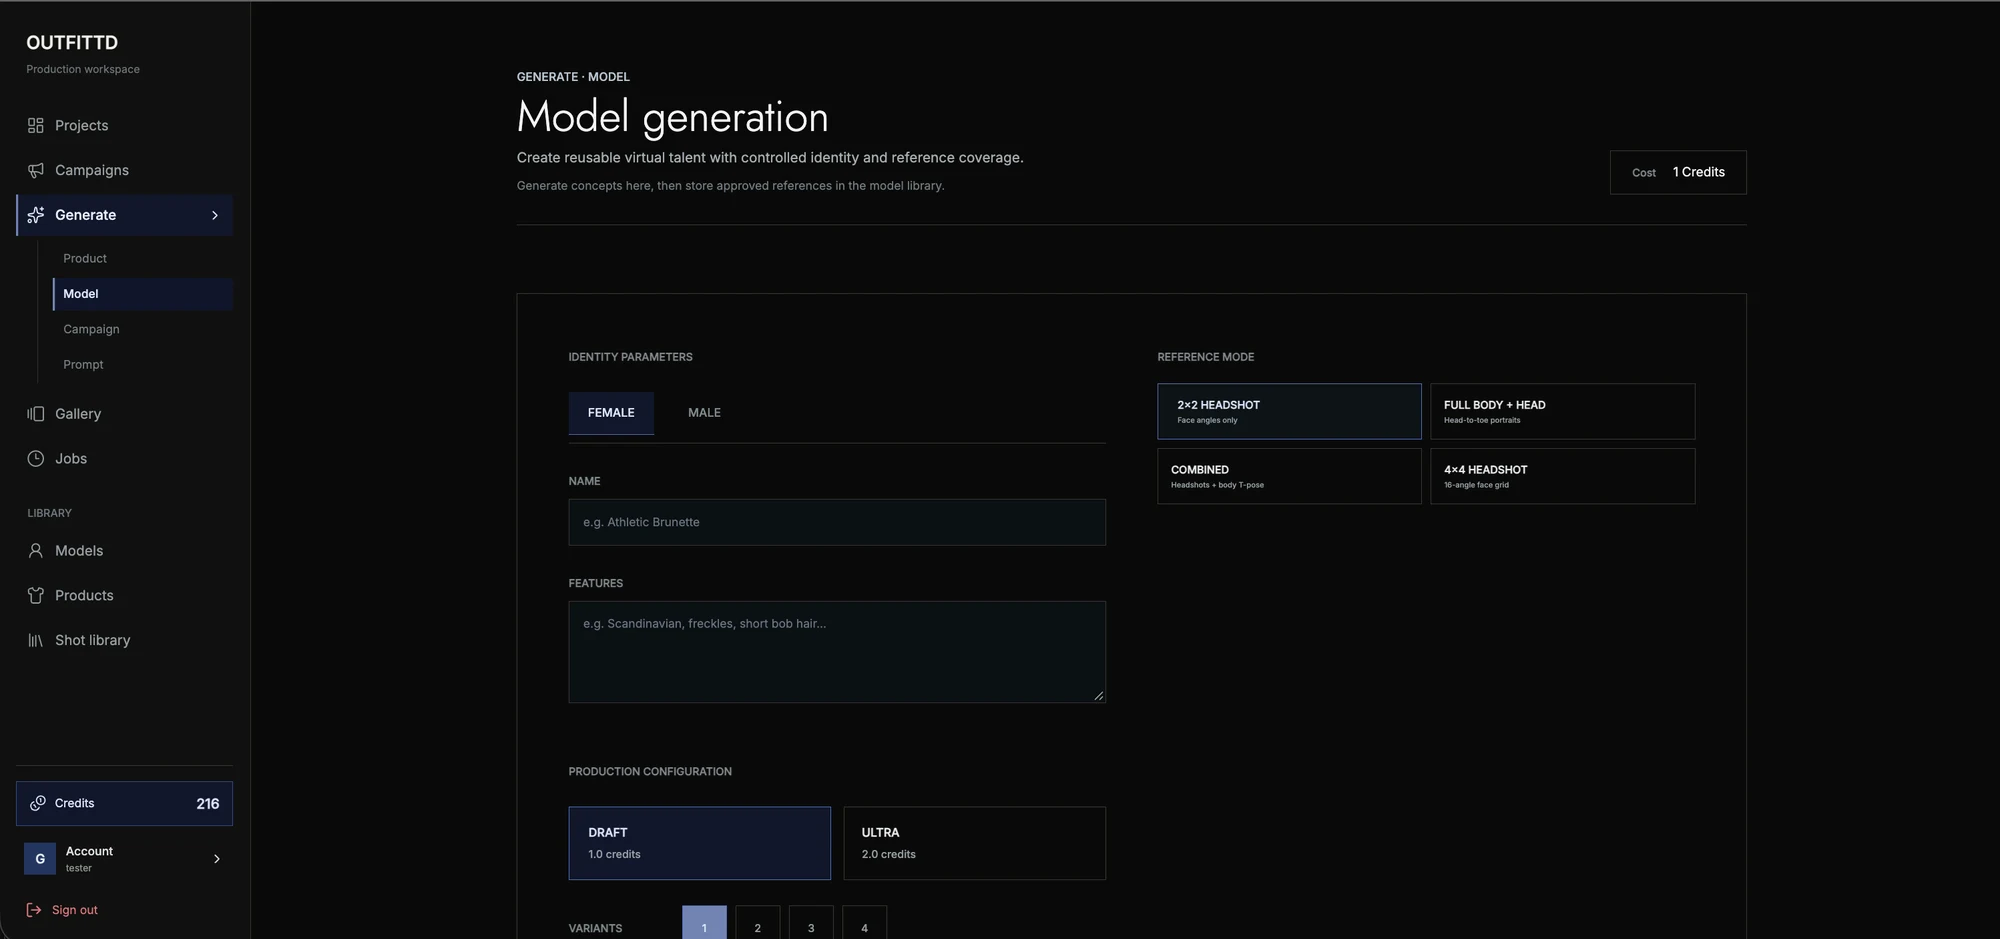
Task: Expand the Account menu chevron
Action: [x=217, y=859]
